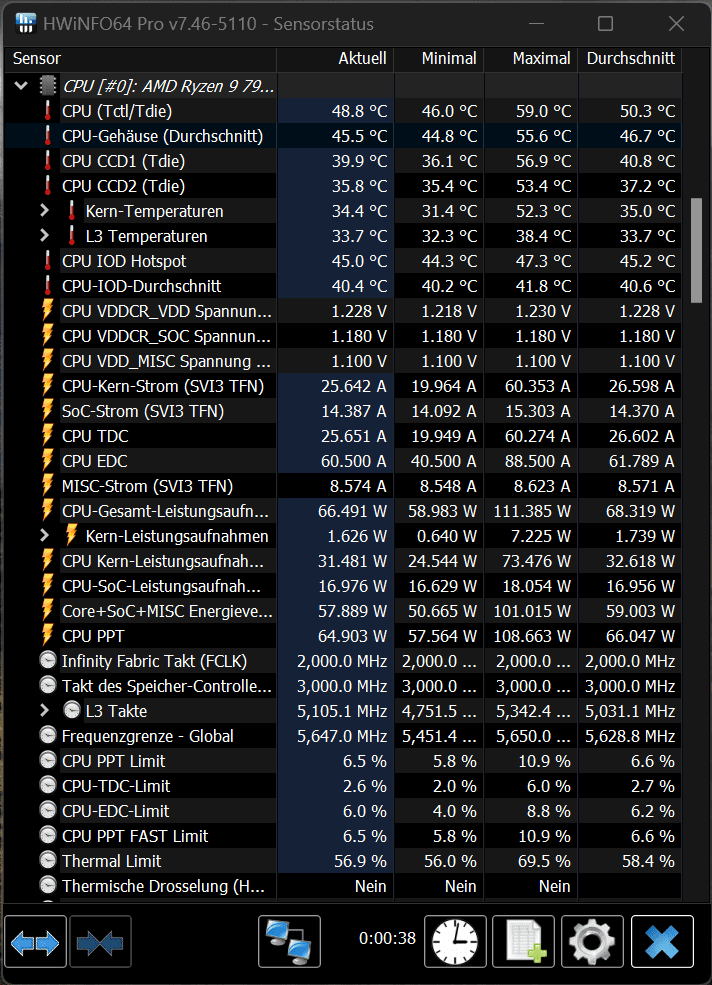Click thermometer icon next to Kern-Temperaturen

[x=72, y=210]
